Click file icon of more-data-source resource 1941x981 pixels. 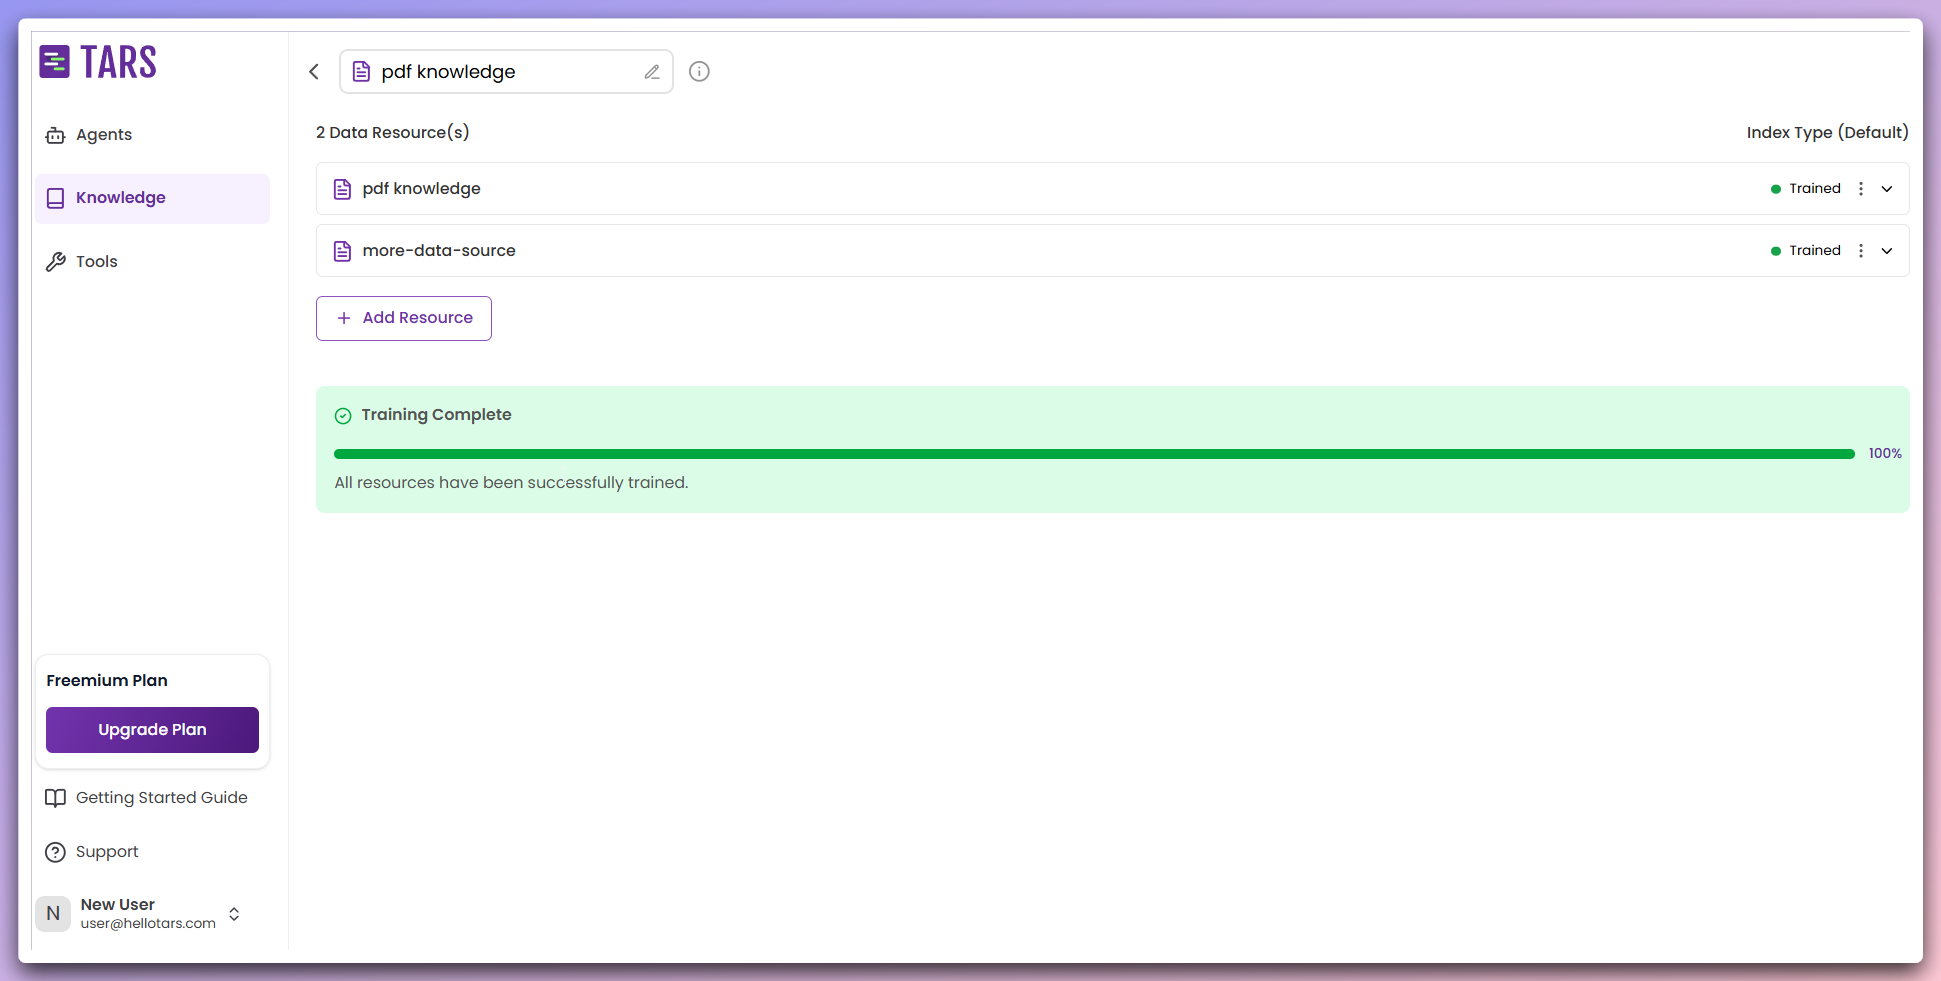[342, 251]
